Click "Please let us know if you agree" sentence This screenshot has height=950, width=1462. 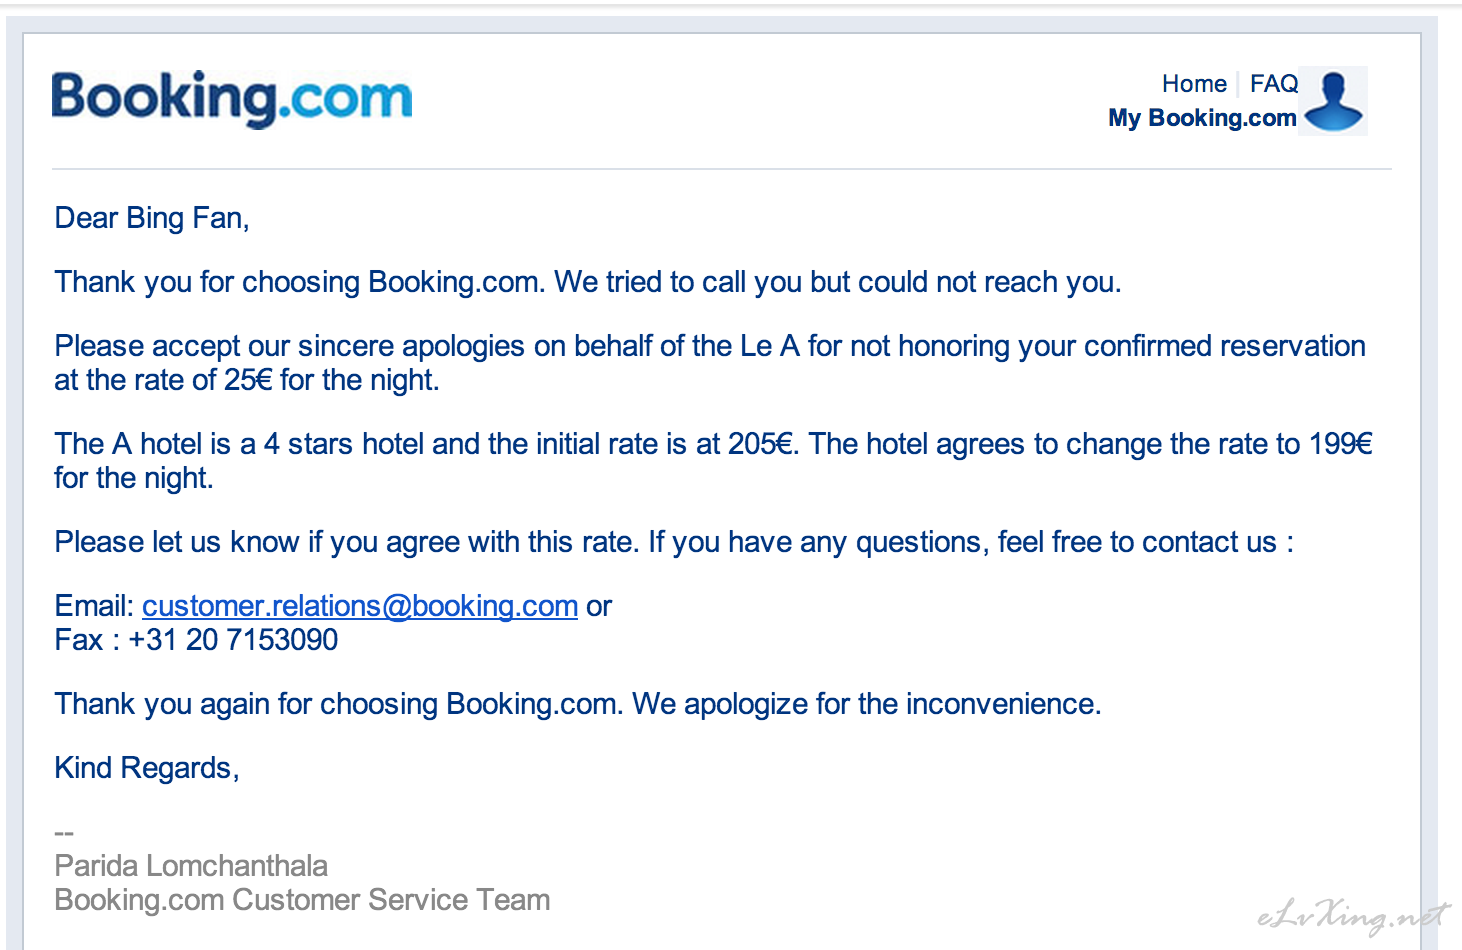(x=346, y=542)
